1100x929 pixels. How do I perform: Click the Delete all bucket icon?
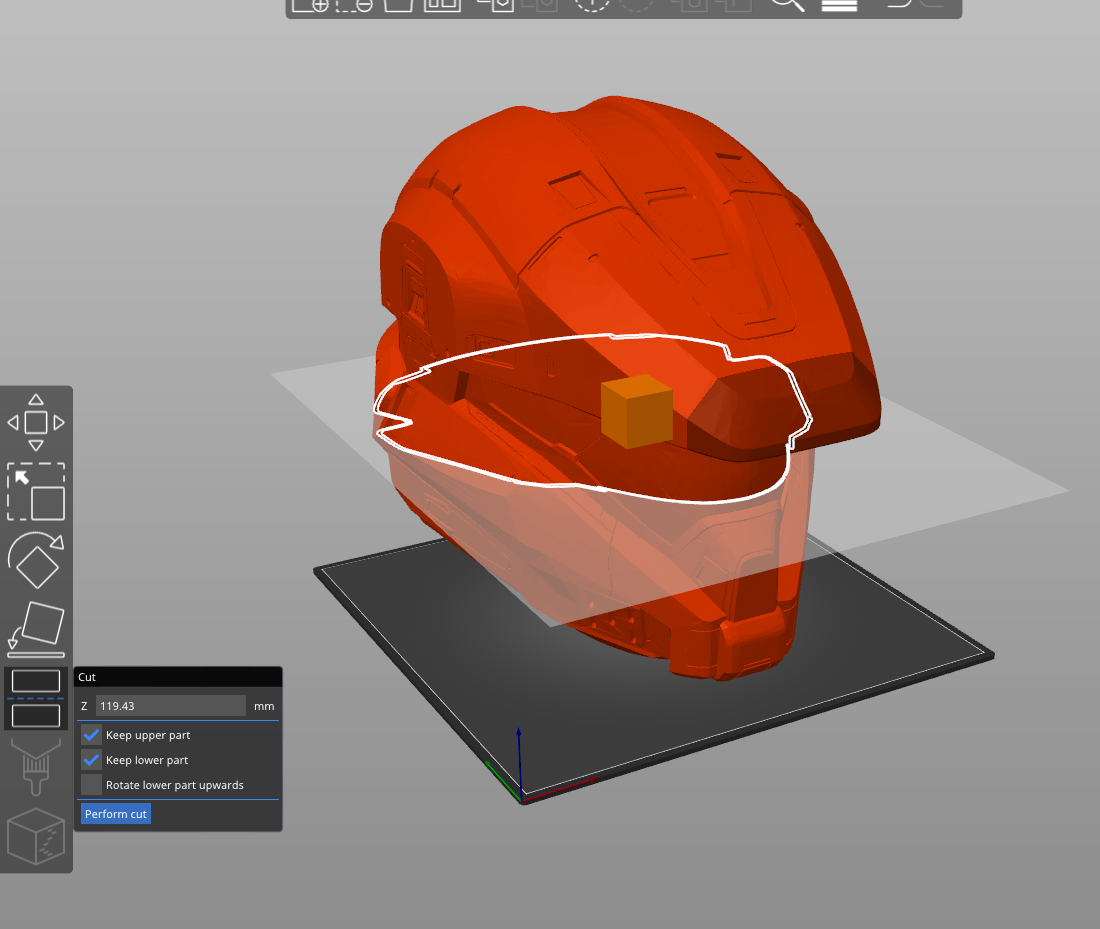coord(398,5)
